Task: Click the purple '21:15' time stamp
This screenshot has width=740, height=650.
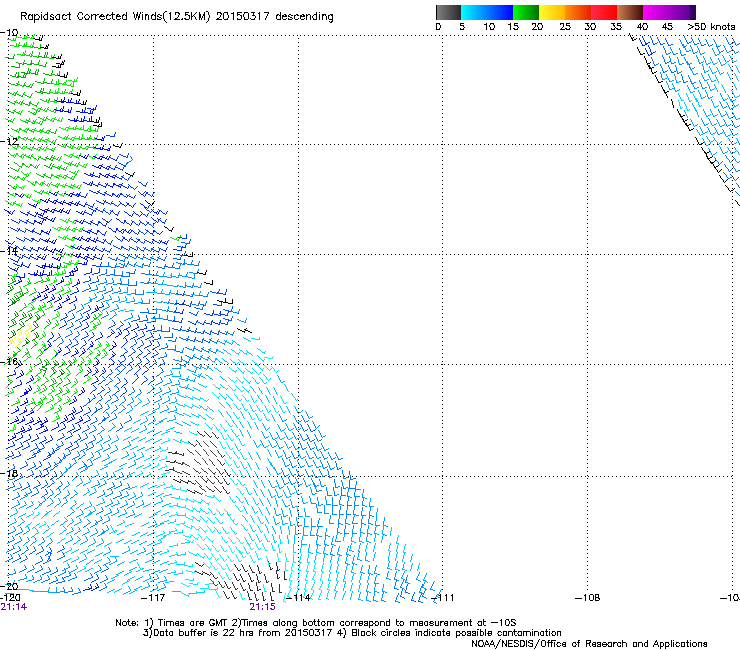Action: pyautogui.click(x=262, y=607)
